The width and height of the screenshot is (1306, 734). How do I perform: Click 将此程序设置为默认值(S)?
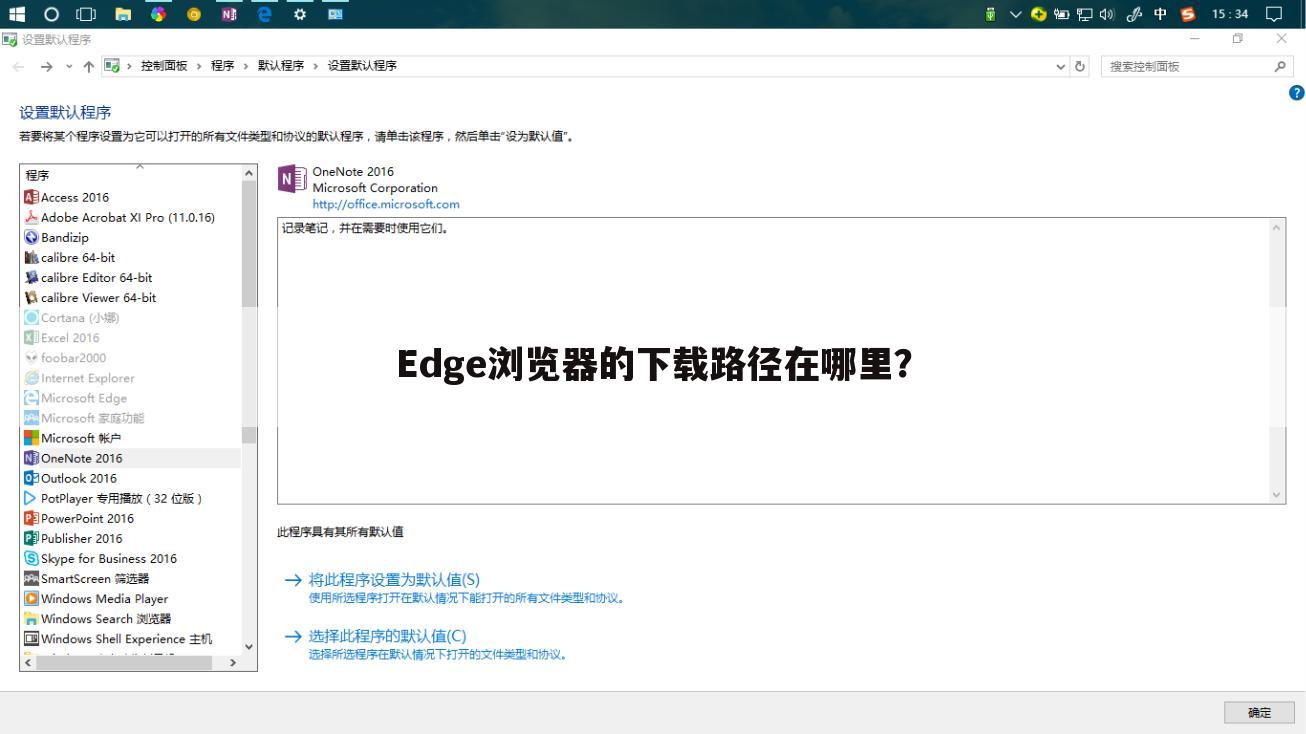394,580
